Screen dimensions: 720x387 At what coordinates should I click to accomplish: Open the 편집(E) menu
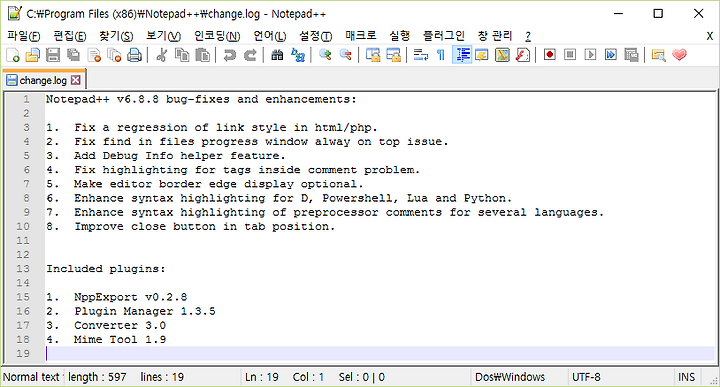coord(69,36)
